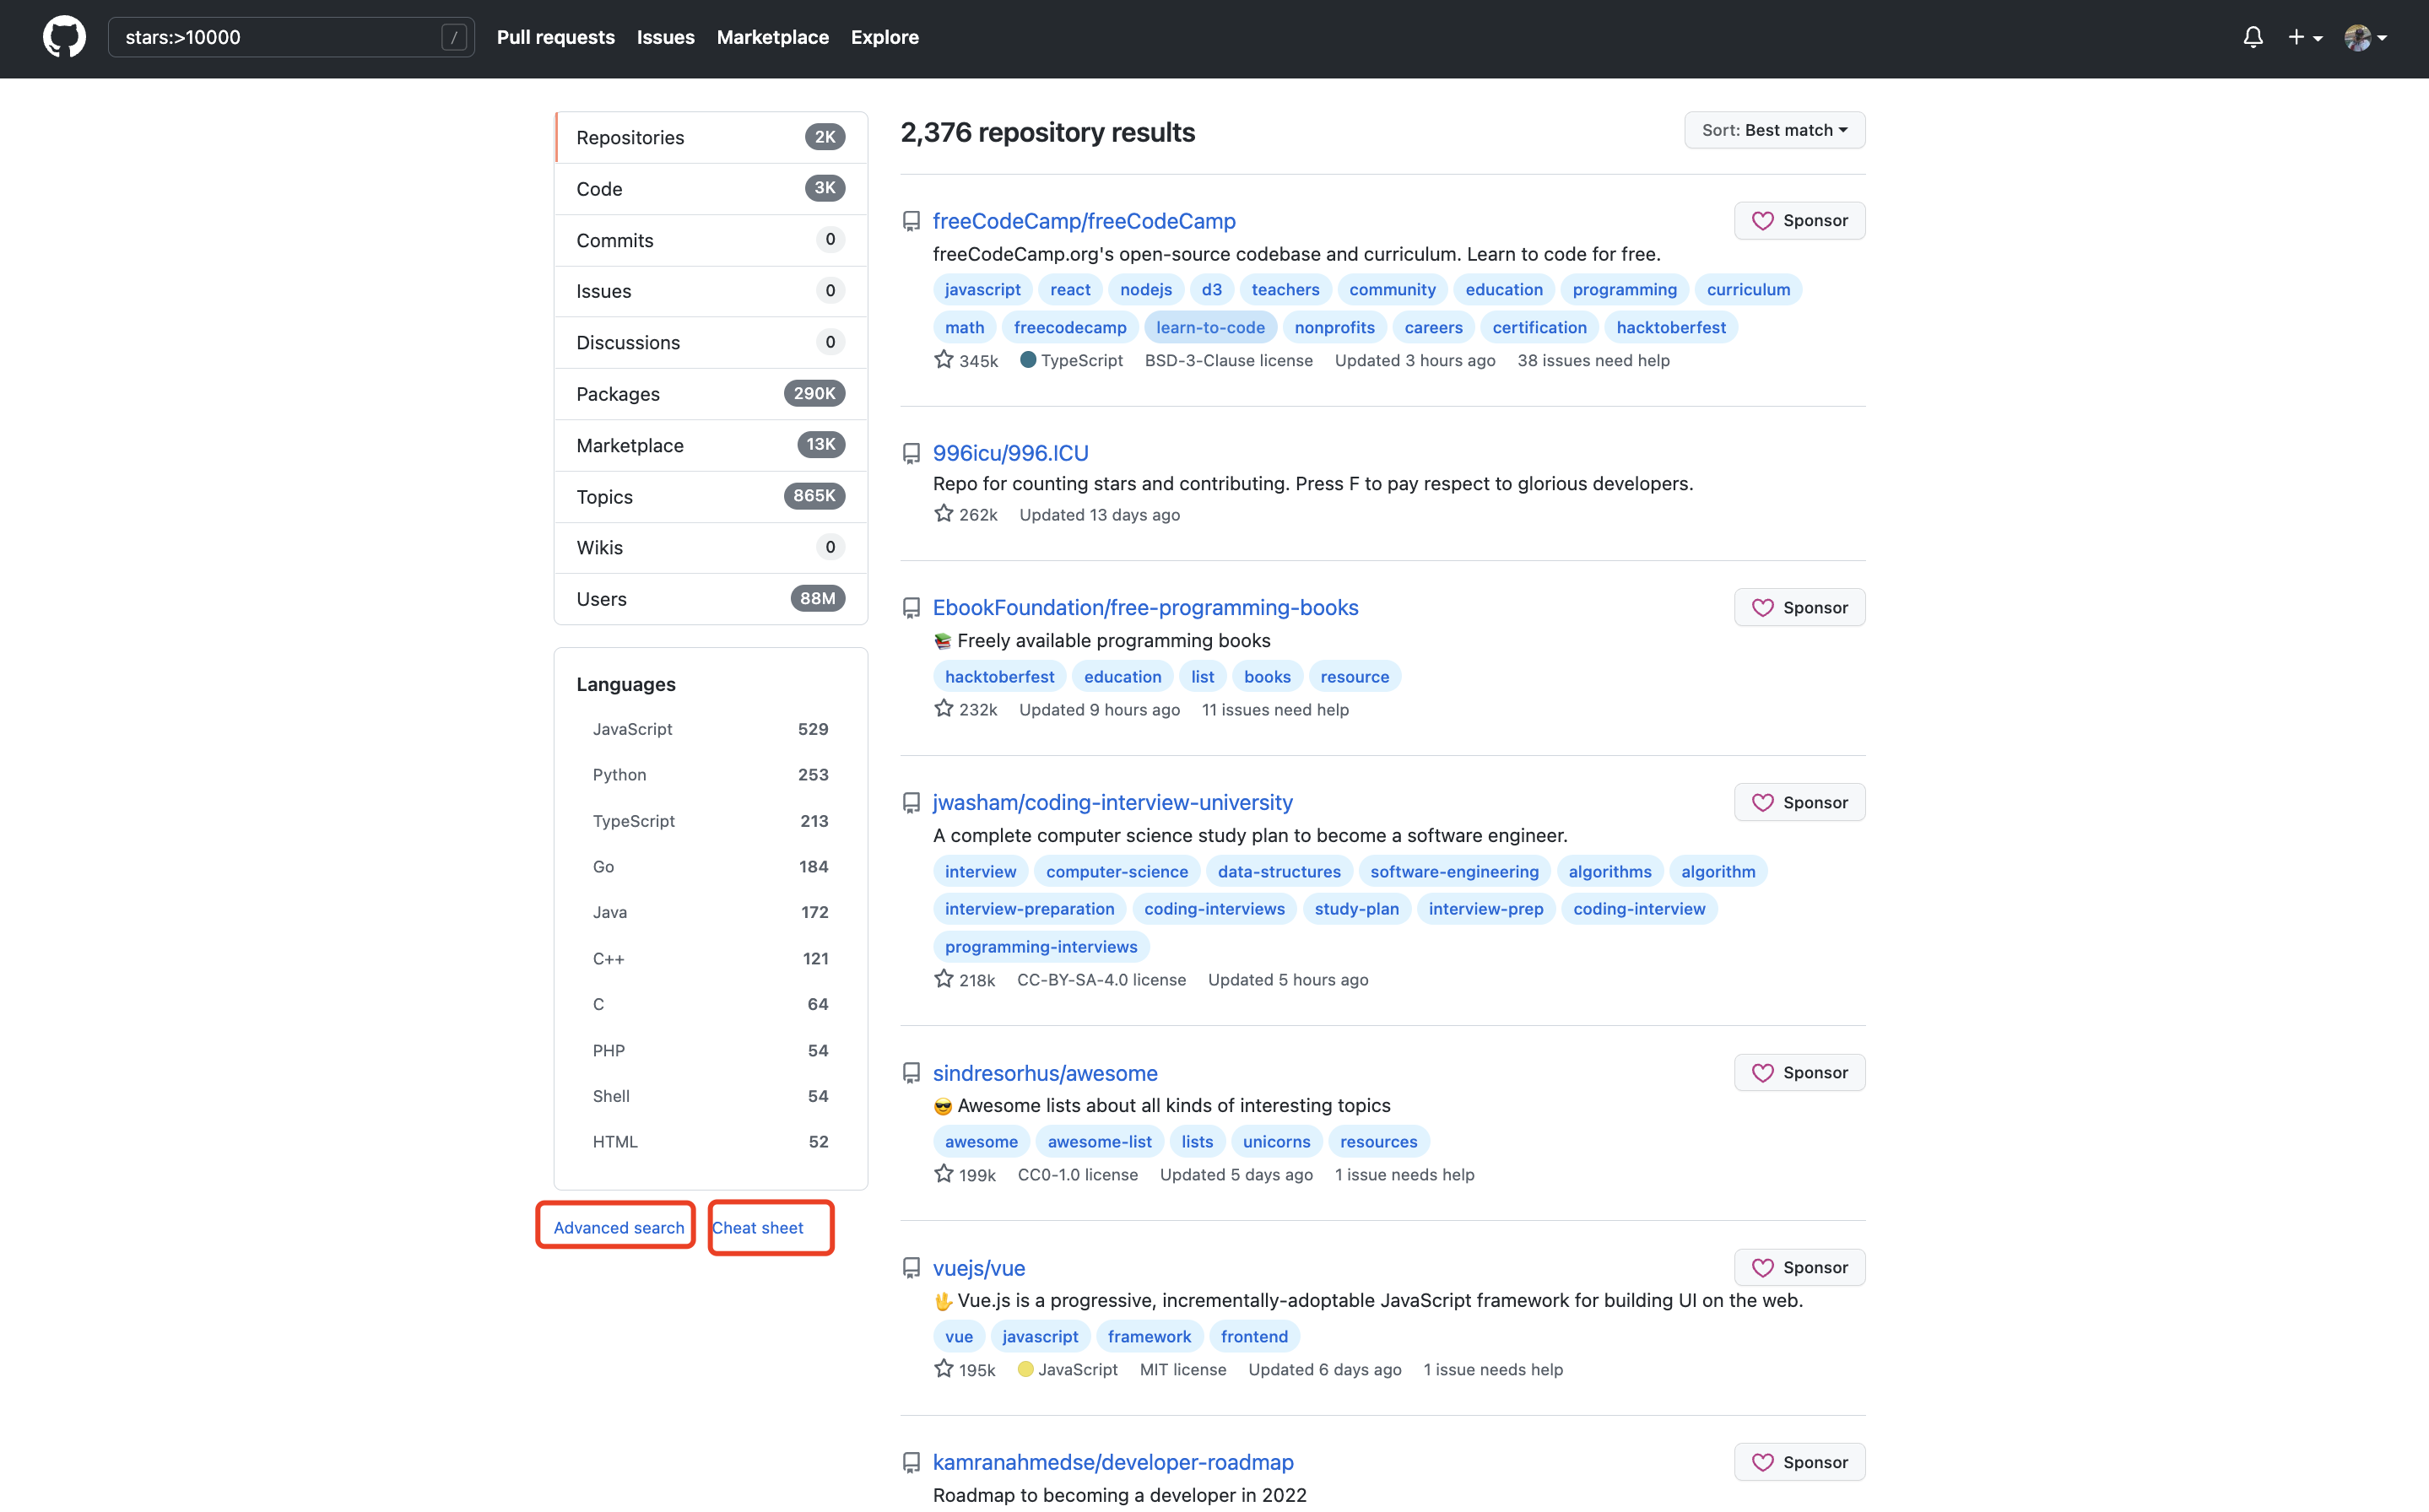Sponsor the freeCodeCamp repository
The image size is (2429, 1512).
click(1798, 221)
